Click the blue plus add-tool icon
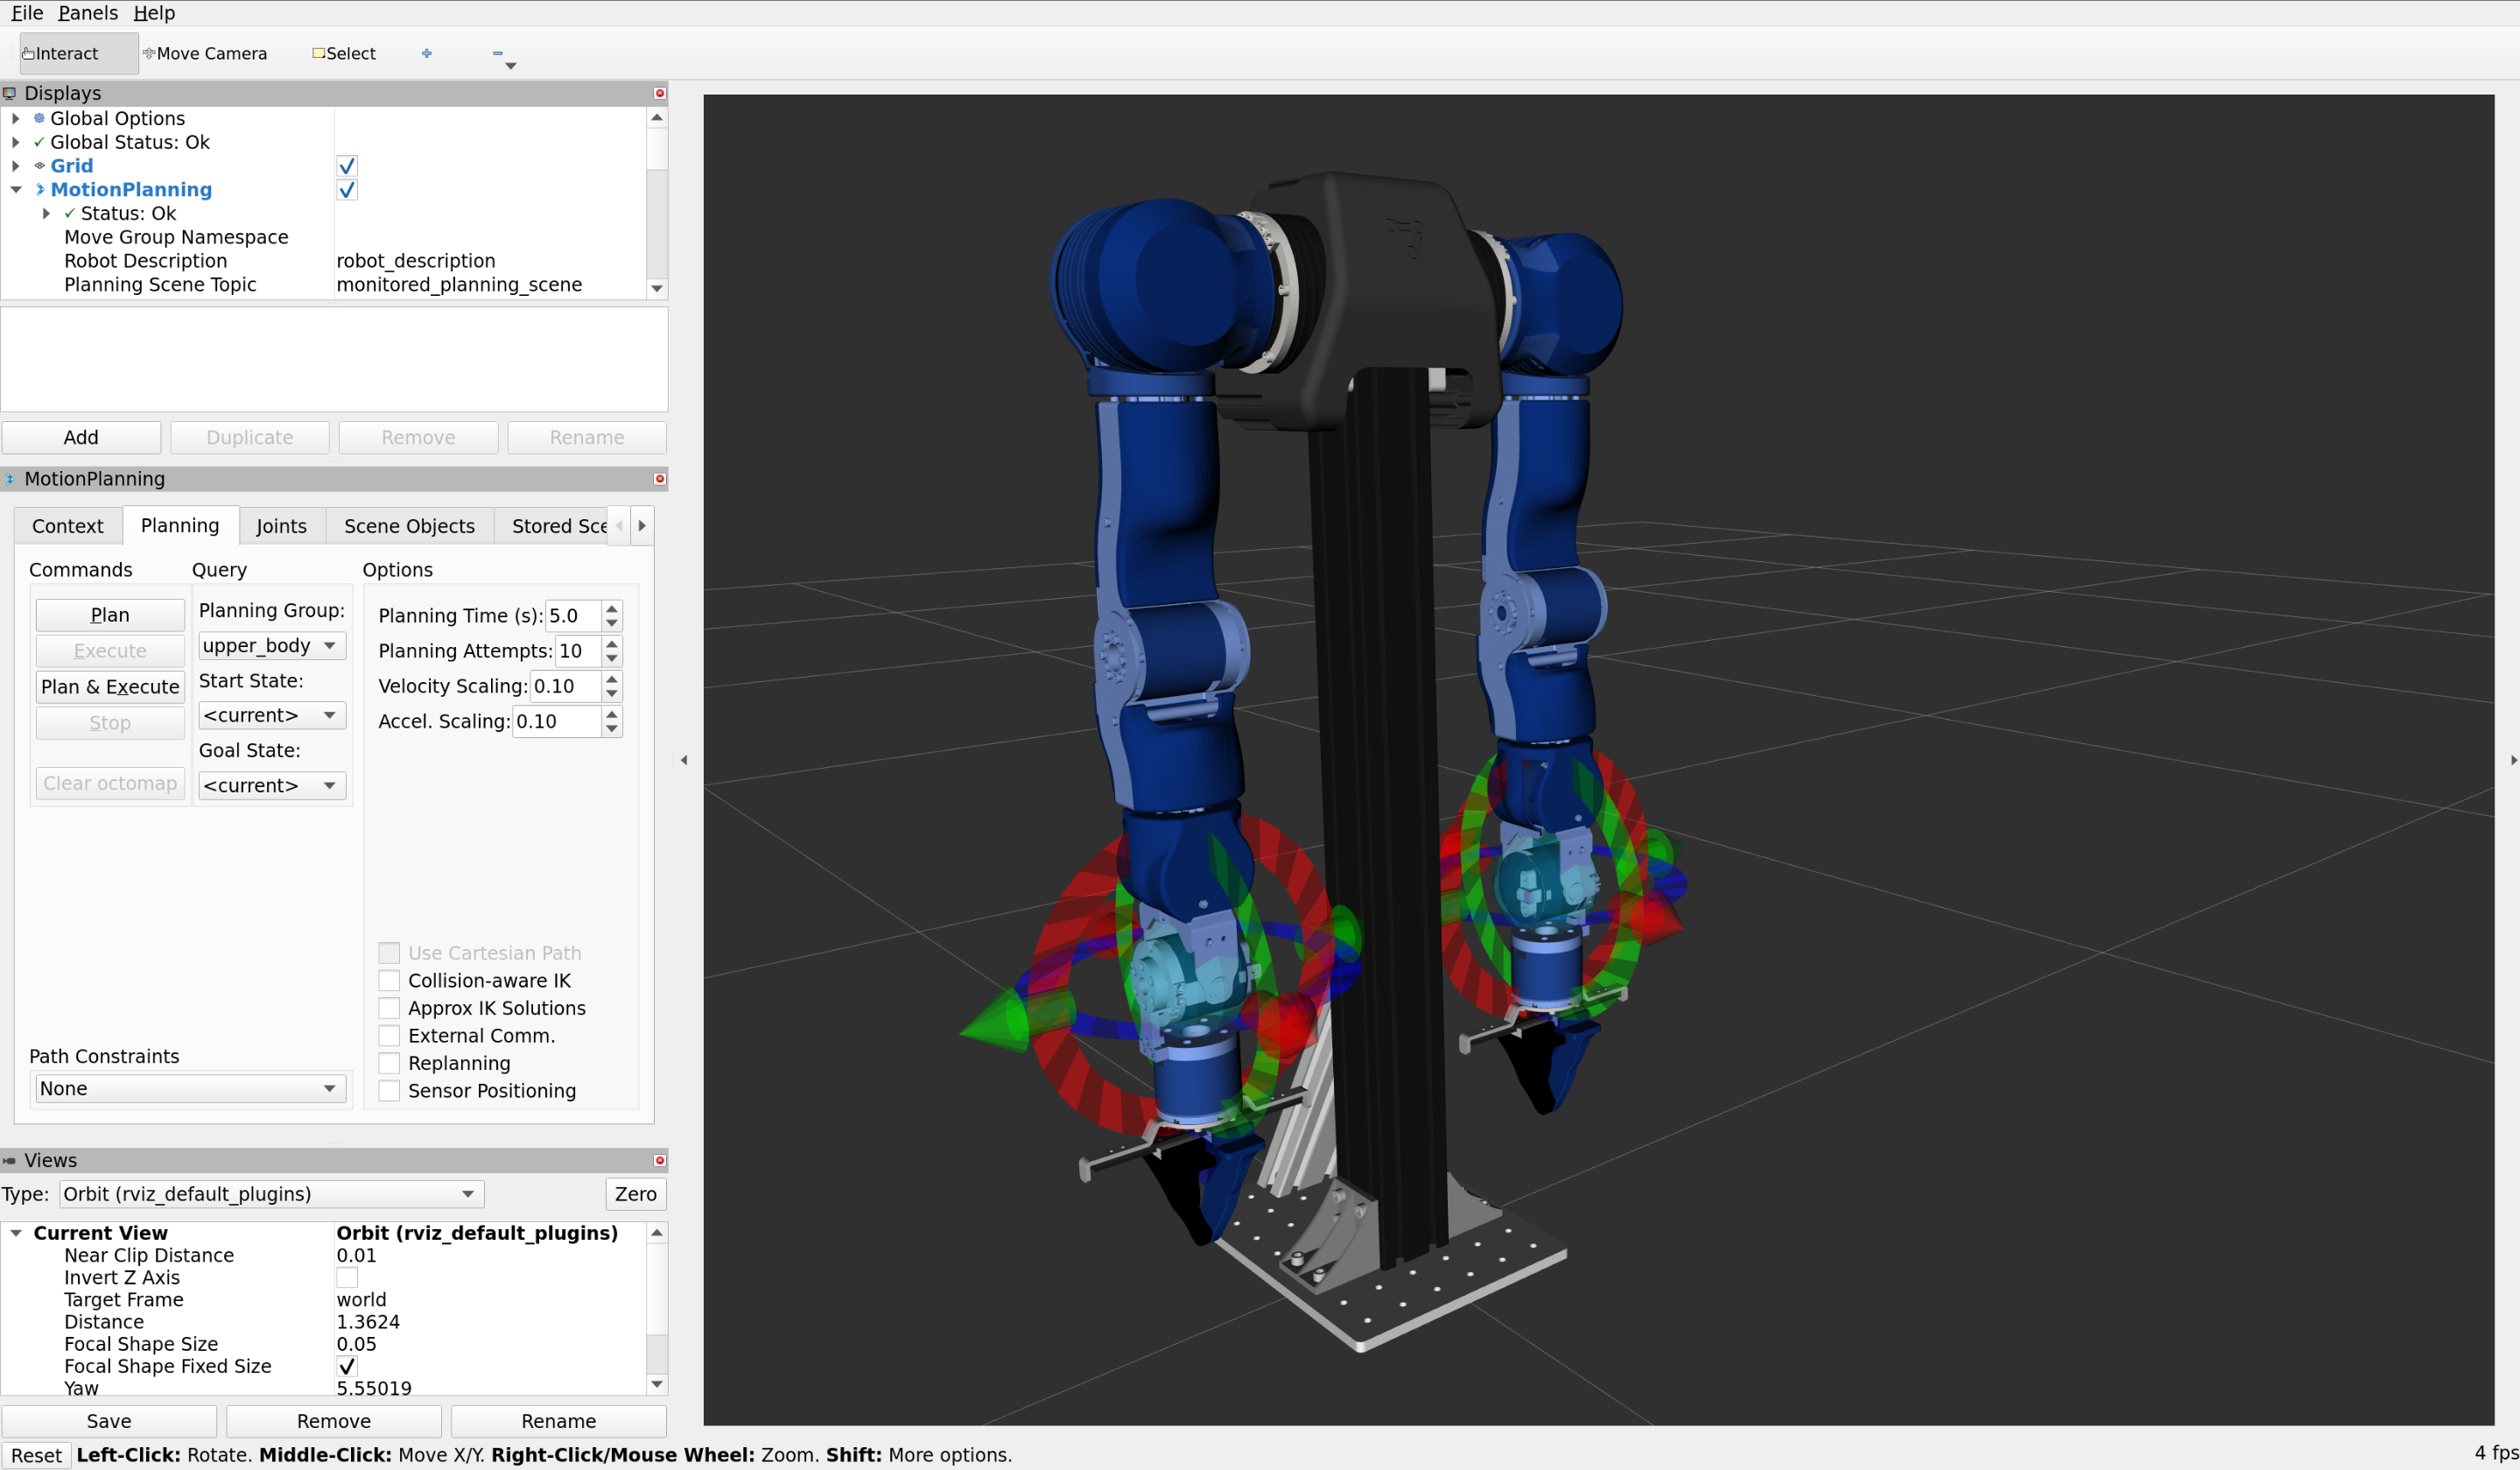This screenshot has width=2520, height=1470. click(x=427, y=53)
